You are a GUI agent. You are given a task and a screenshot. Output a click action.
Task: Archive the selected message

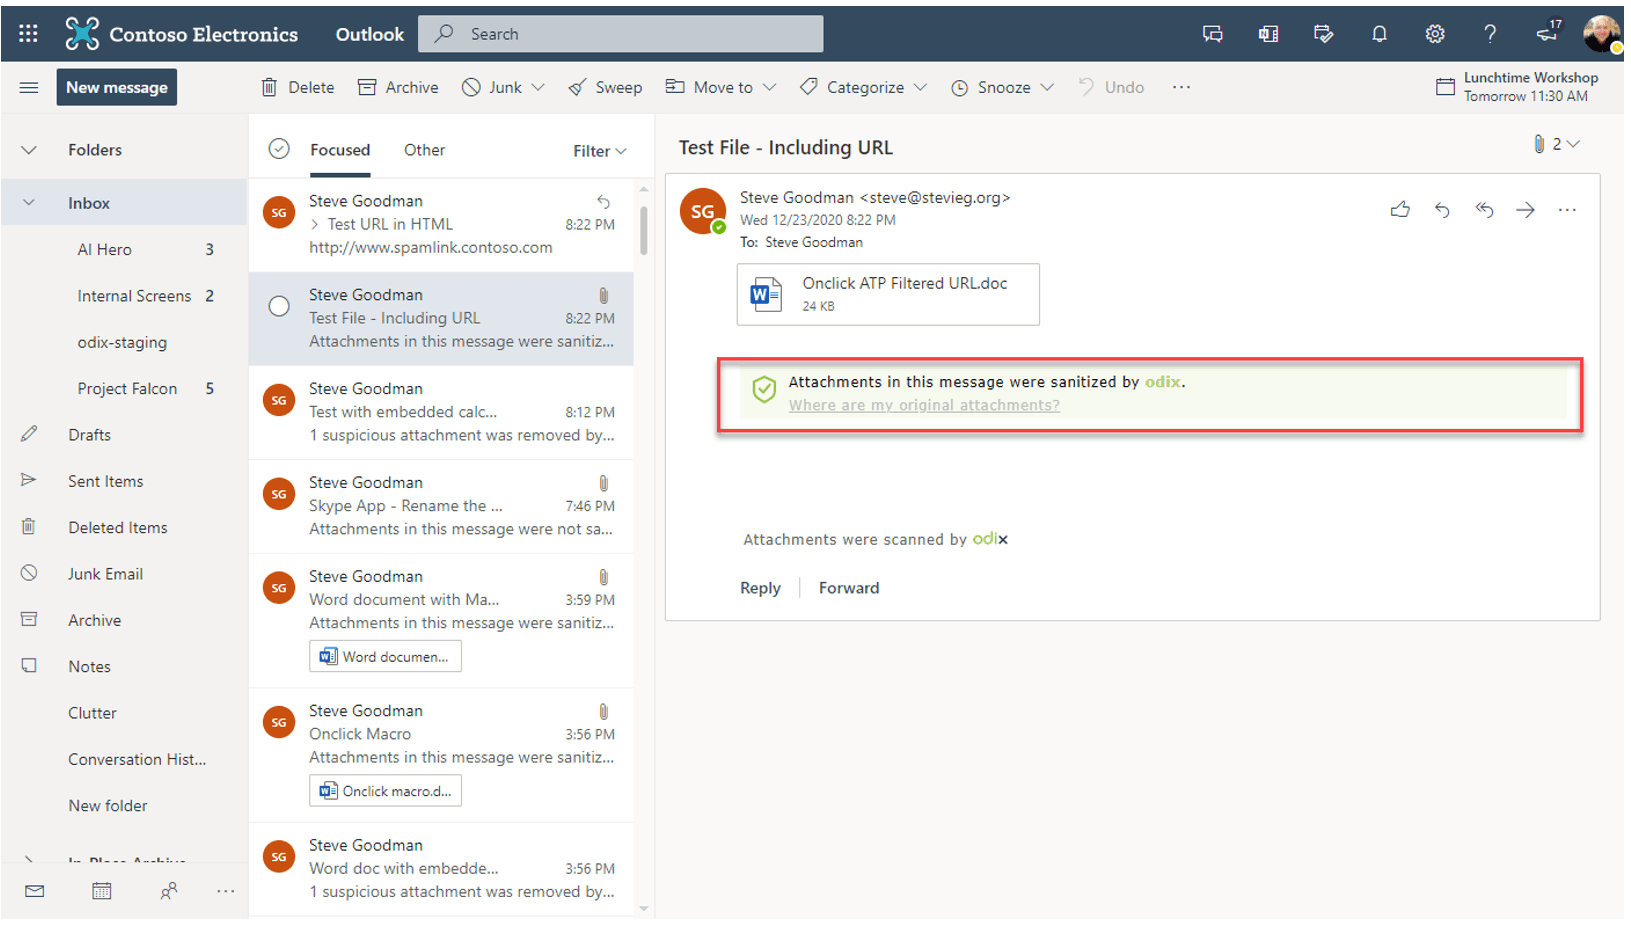click(x=398, y=88)
